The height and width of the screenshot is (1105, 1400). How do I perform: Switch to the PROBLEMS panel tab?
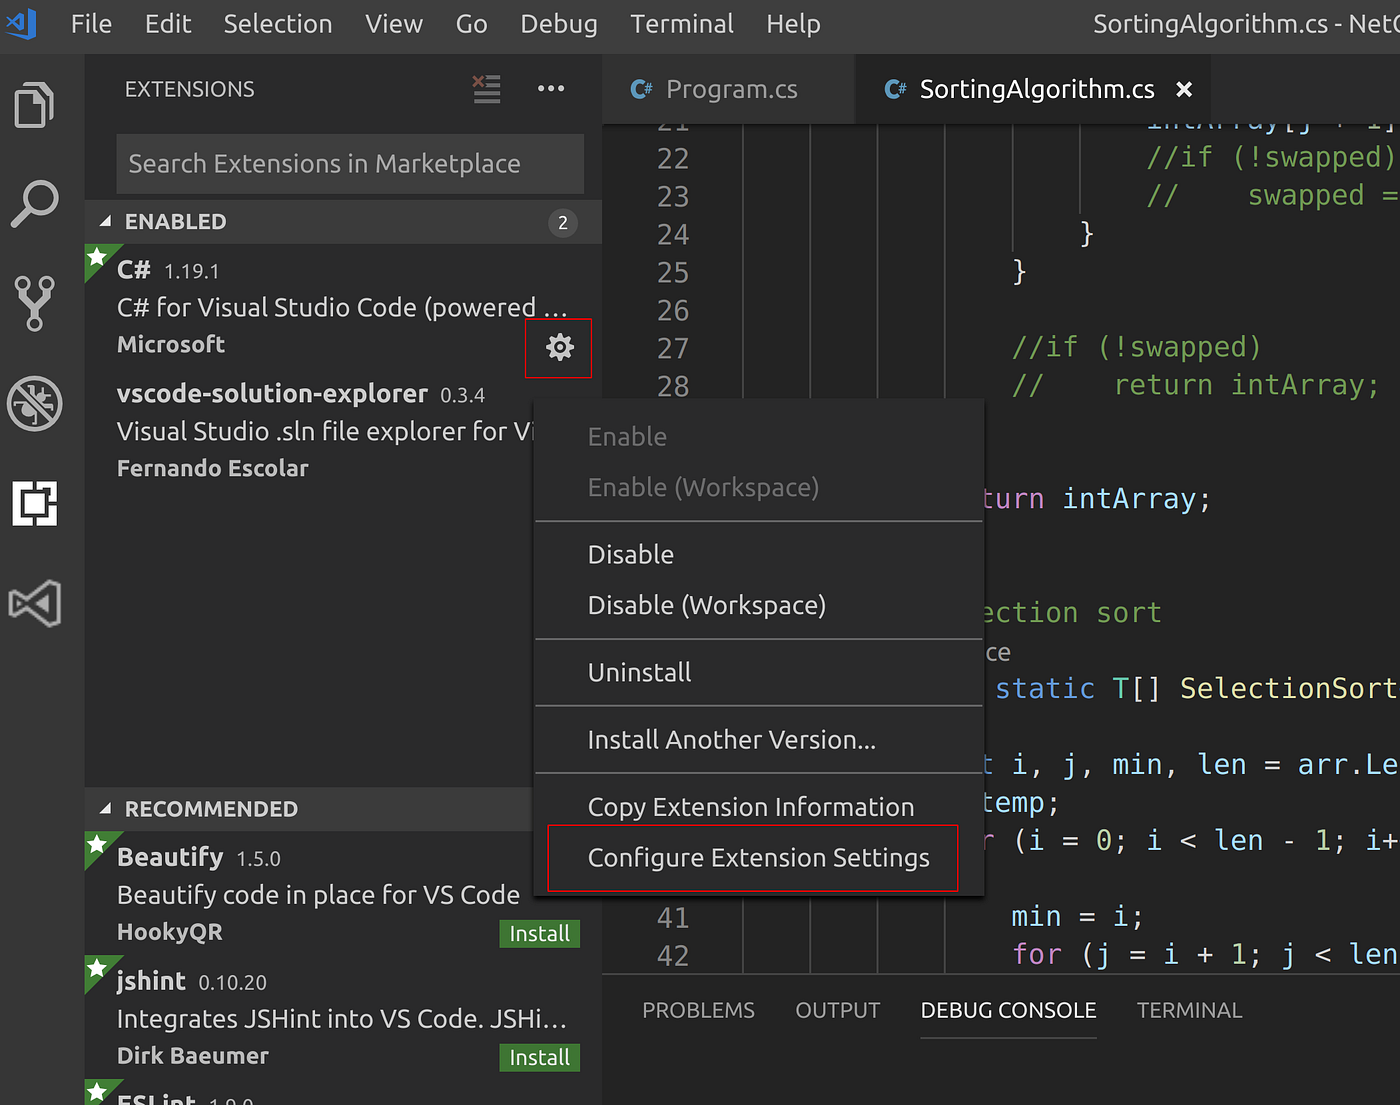[x=698, y=1010]
